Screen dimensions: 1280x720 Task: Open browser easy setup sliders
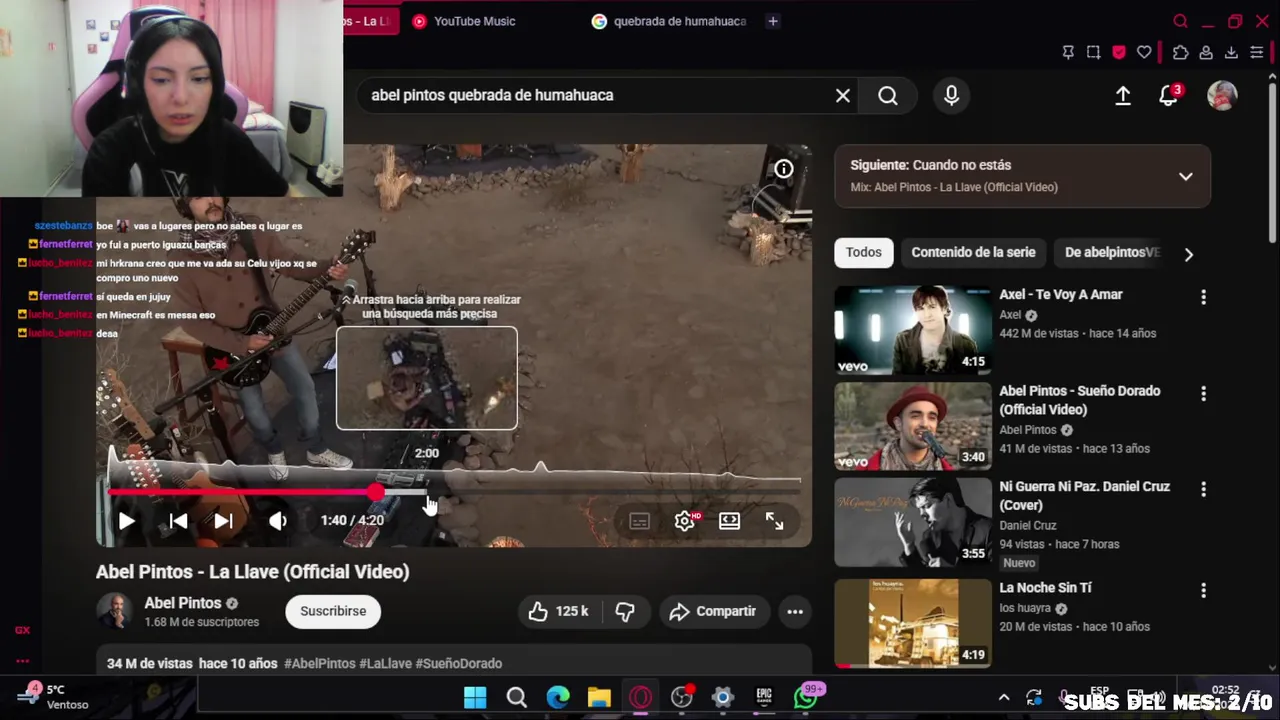tap(1257, 52)
